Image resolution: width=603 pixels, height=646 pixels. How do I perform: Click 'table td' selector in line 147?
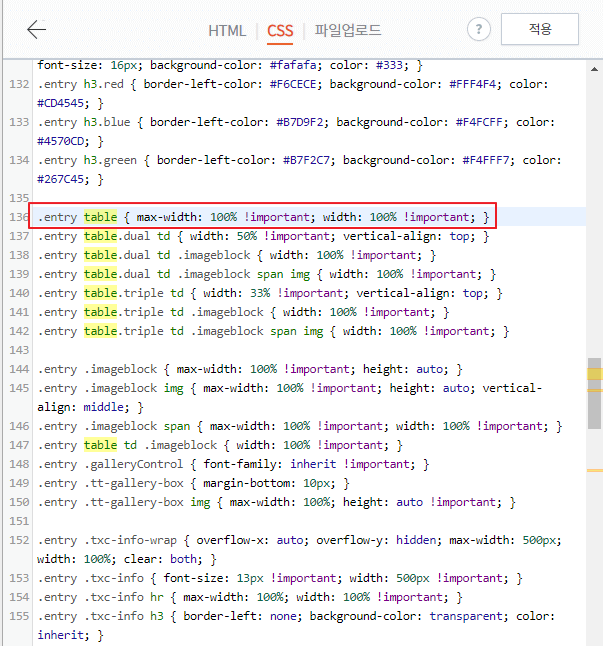[x=110, y=445]
